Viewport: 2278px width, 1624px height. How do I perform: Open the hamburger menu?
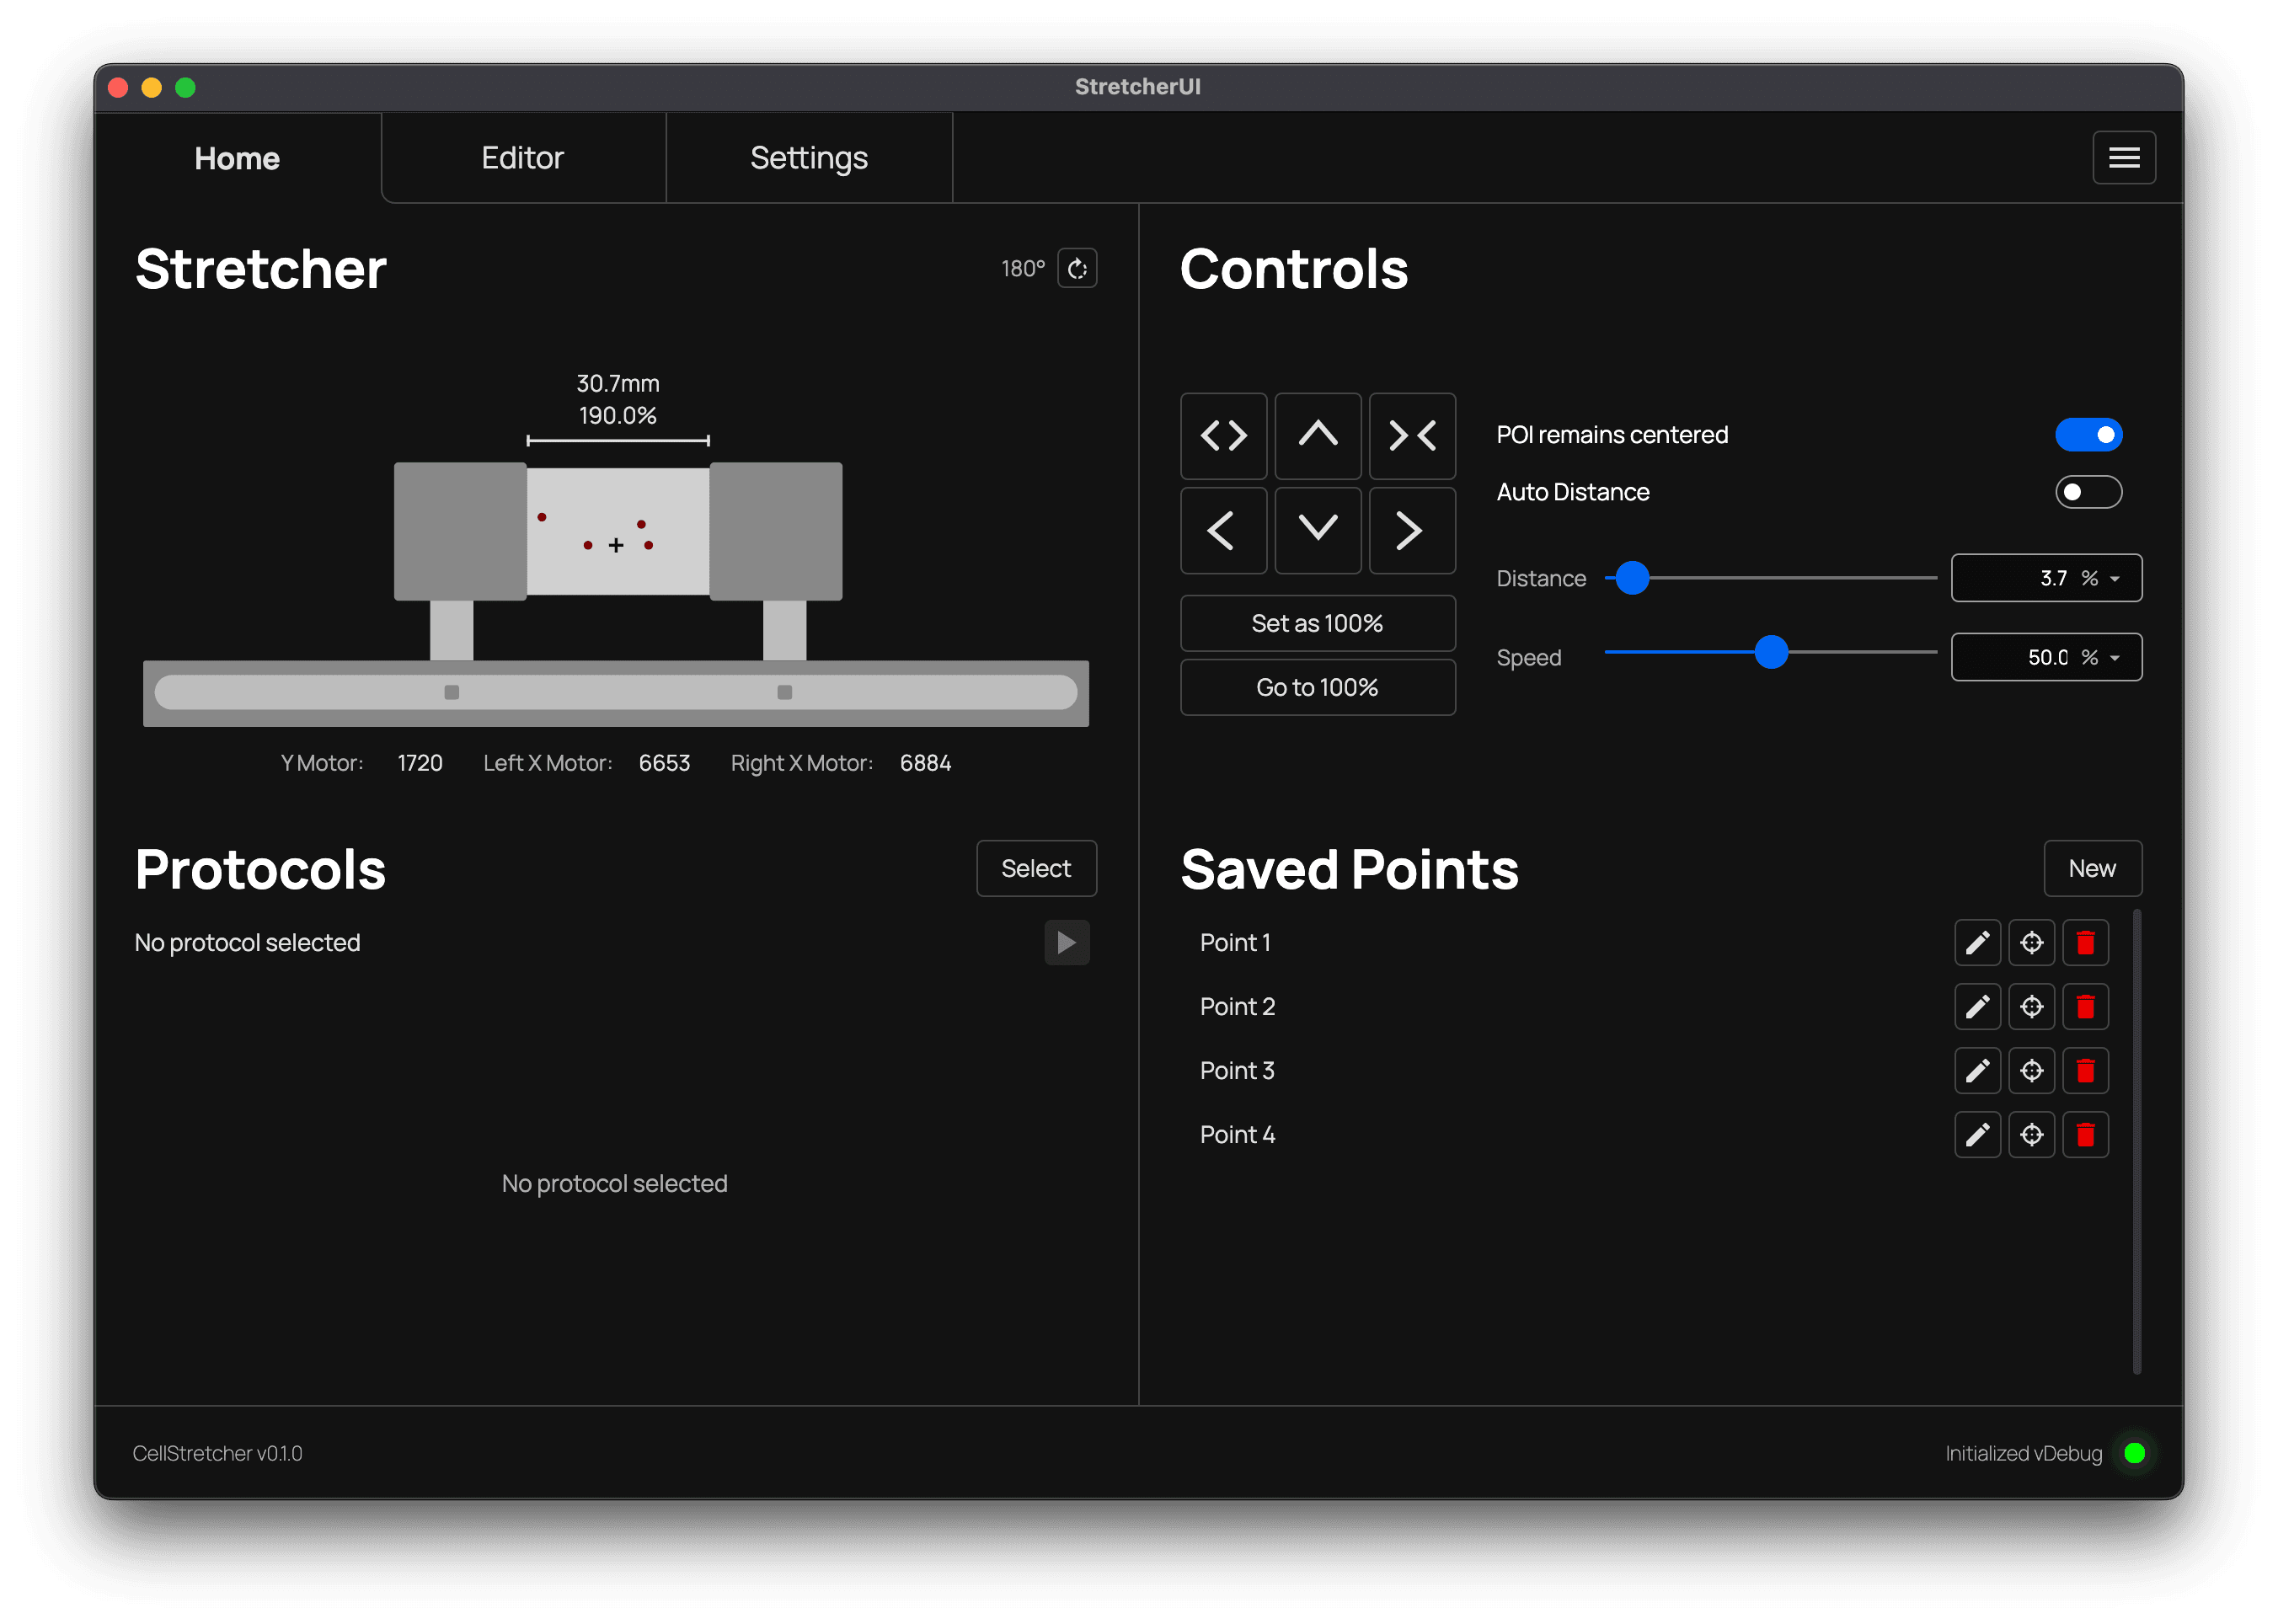pos(2123,158)
